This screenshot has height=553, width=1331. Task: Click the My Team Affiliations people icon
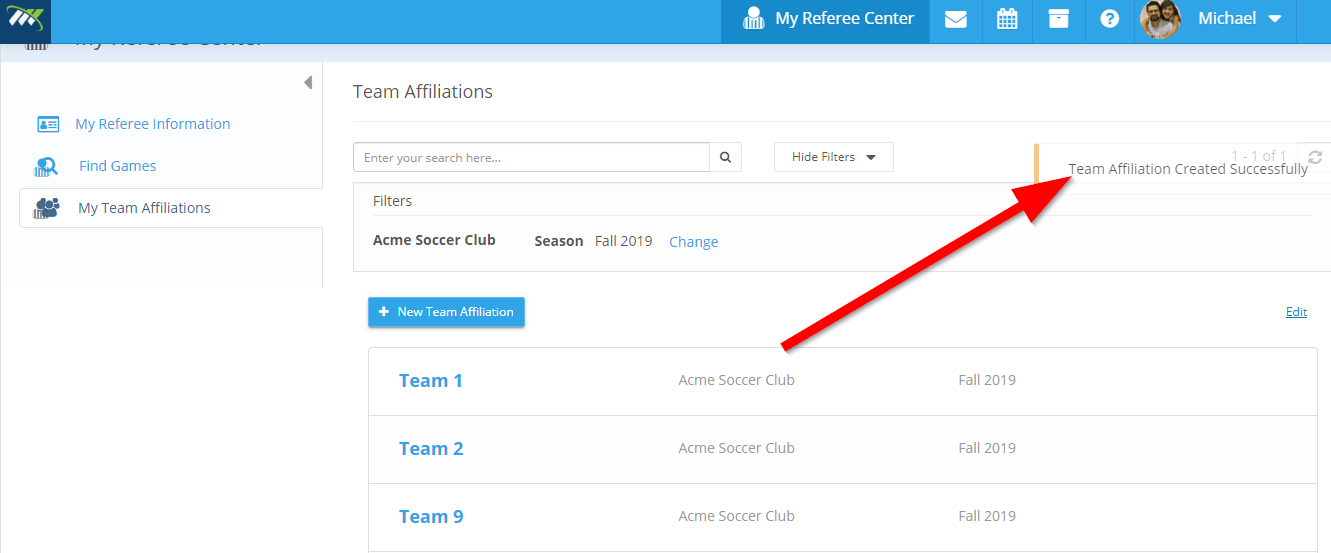tap(47, 208)
